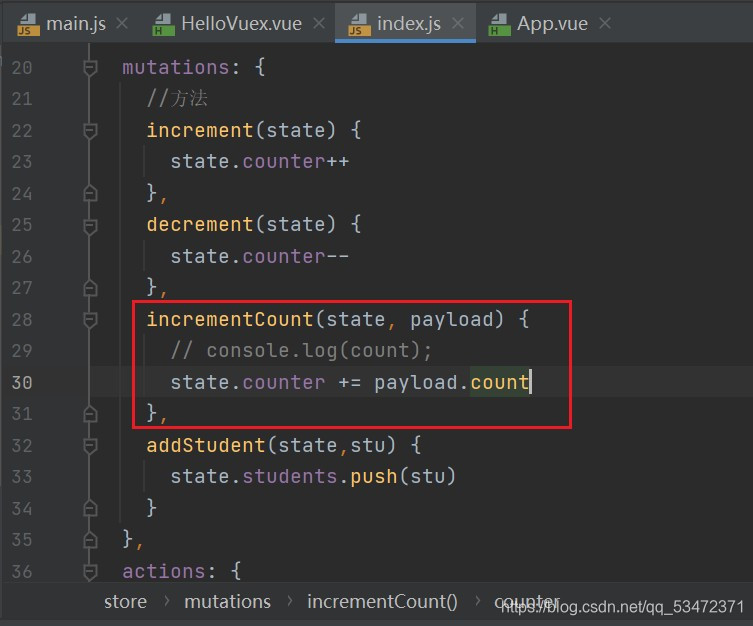Click fold end marker on line 31
753x626 pixels.
90,414
